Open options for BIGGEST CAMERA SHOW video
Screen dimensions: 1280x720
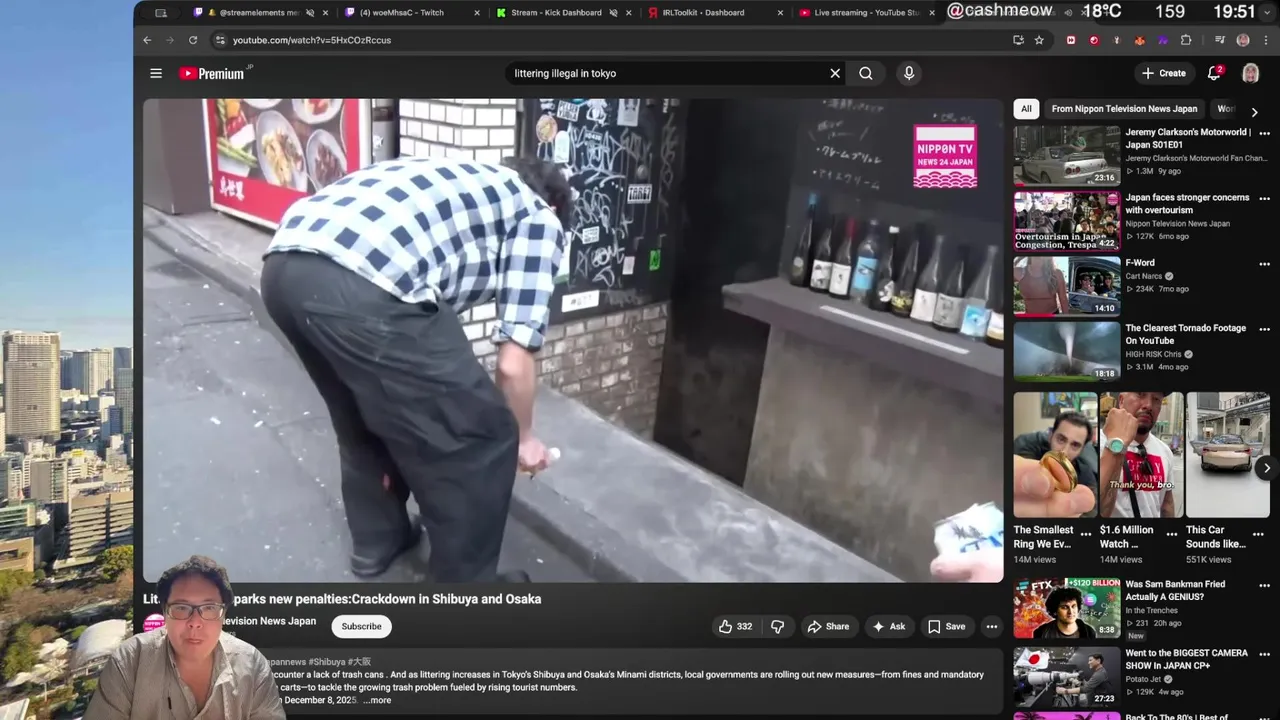pyautogui.click(x=1264, y=654)
